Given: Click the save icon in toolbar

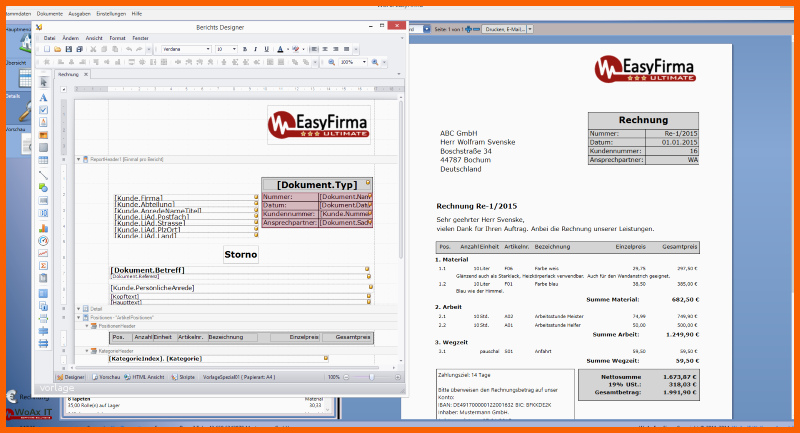Looking at the screenshot, I should coord(68,49).
